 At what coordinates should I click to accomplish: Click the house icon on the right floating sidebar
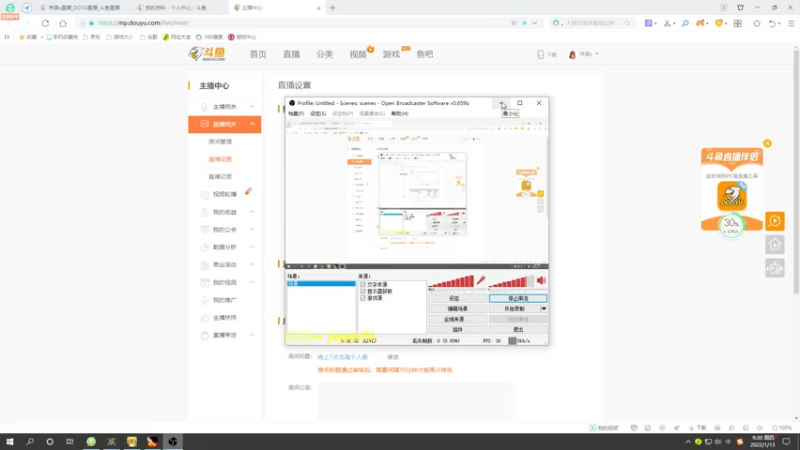774,244
